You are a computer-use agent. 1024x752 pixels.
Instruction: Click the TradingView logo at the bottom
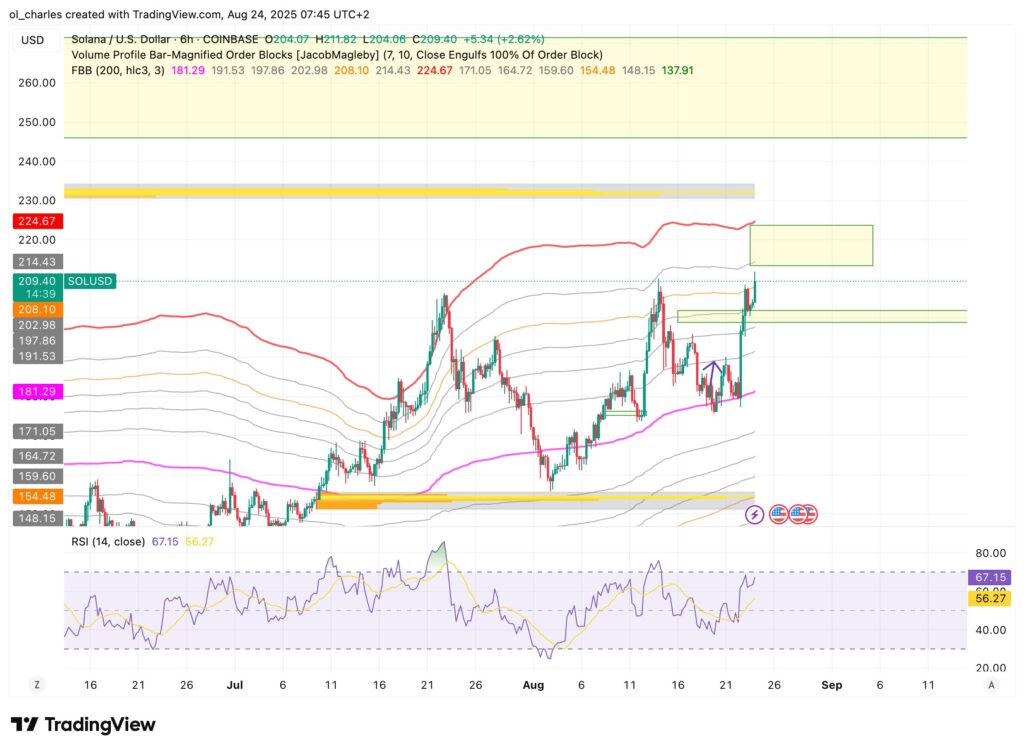[83, 725]
